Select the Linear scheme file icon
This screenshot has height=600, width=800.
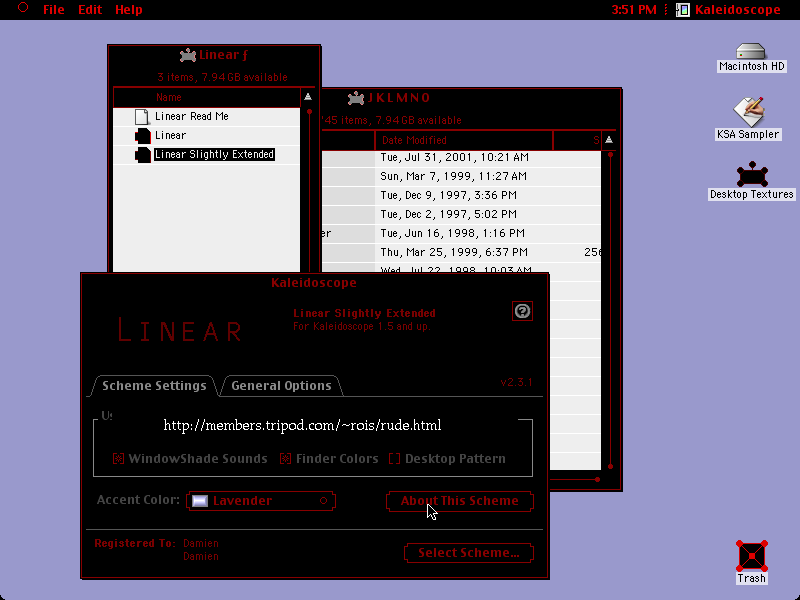click(x=143, y=136)
